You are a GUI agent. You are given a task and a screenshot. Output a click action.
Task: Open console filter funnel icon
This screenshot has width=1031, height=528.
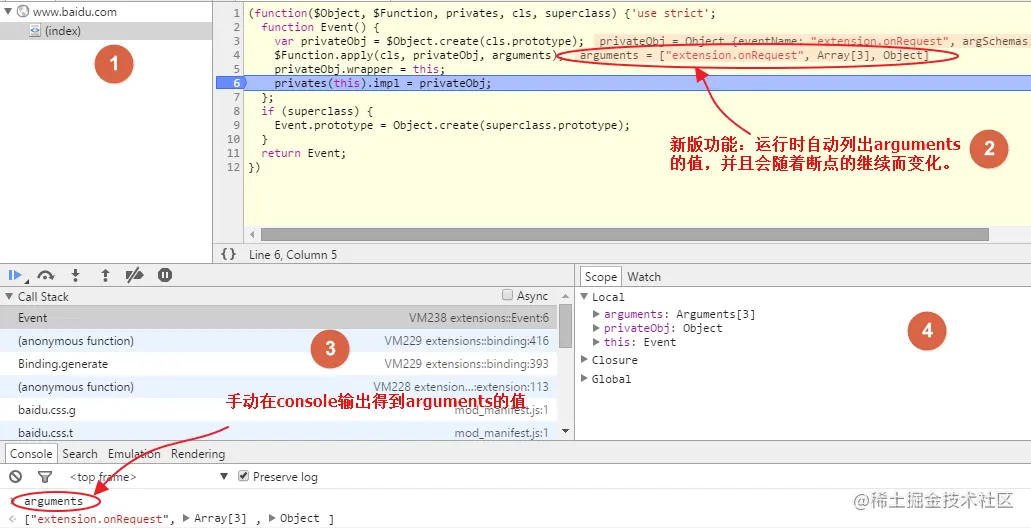point(44,477)
